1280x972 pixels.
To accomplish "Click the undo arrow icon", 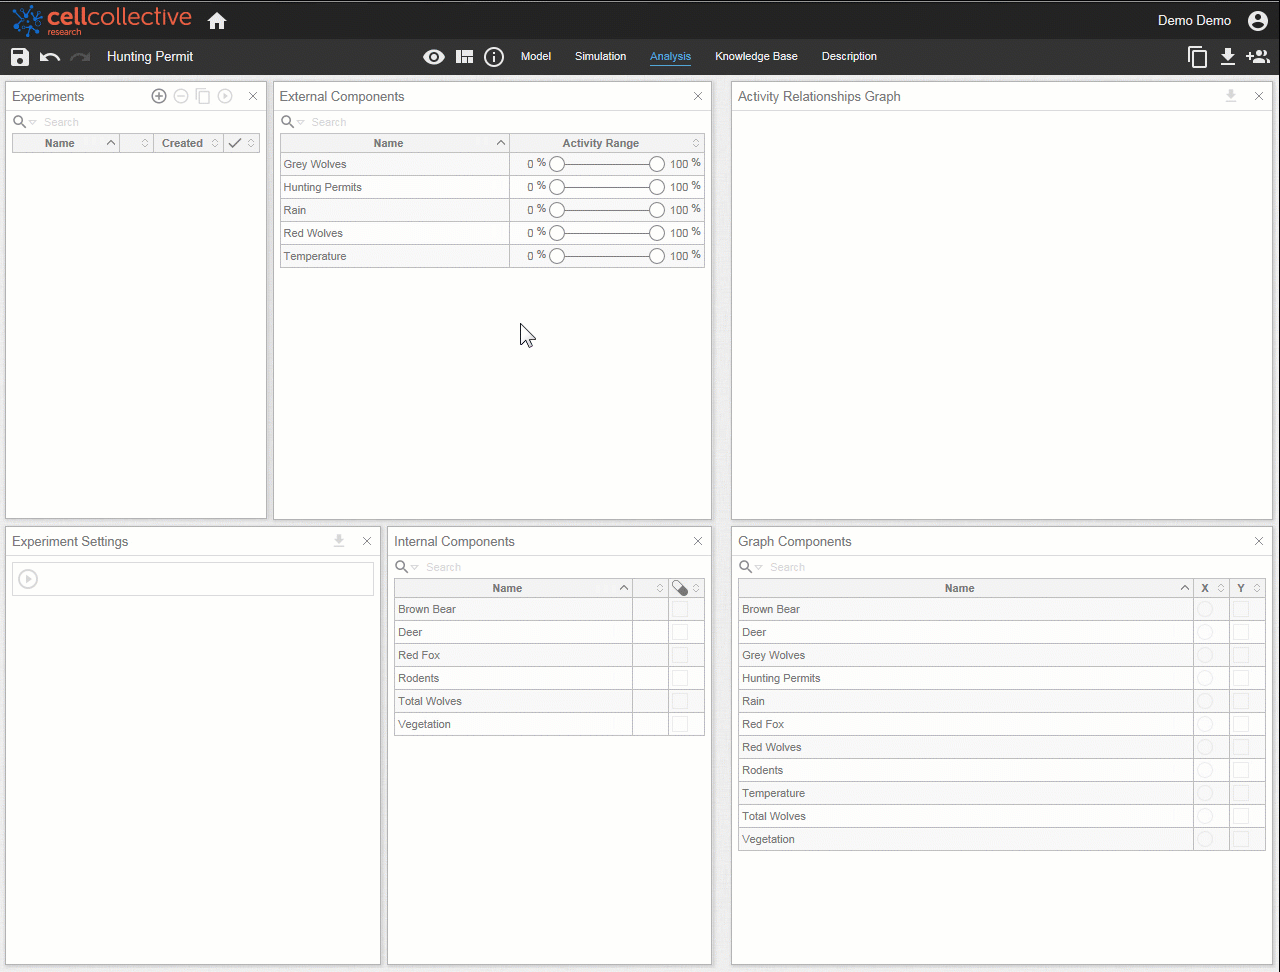I will tap(50, 57).
